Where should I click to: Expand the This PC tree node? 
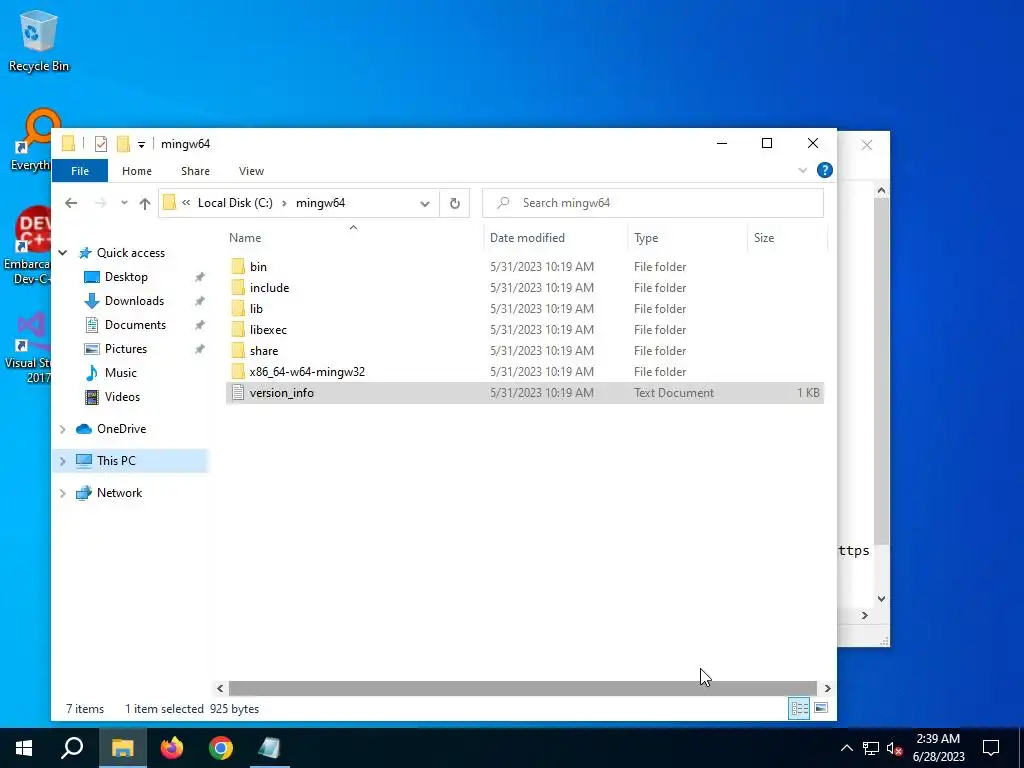click(63, 461)
